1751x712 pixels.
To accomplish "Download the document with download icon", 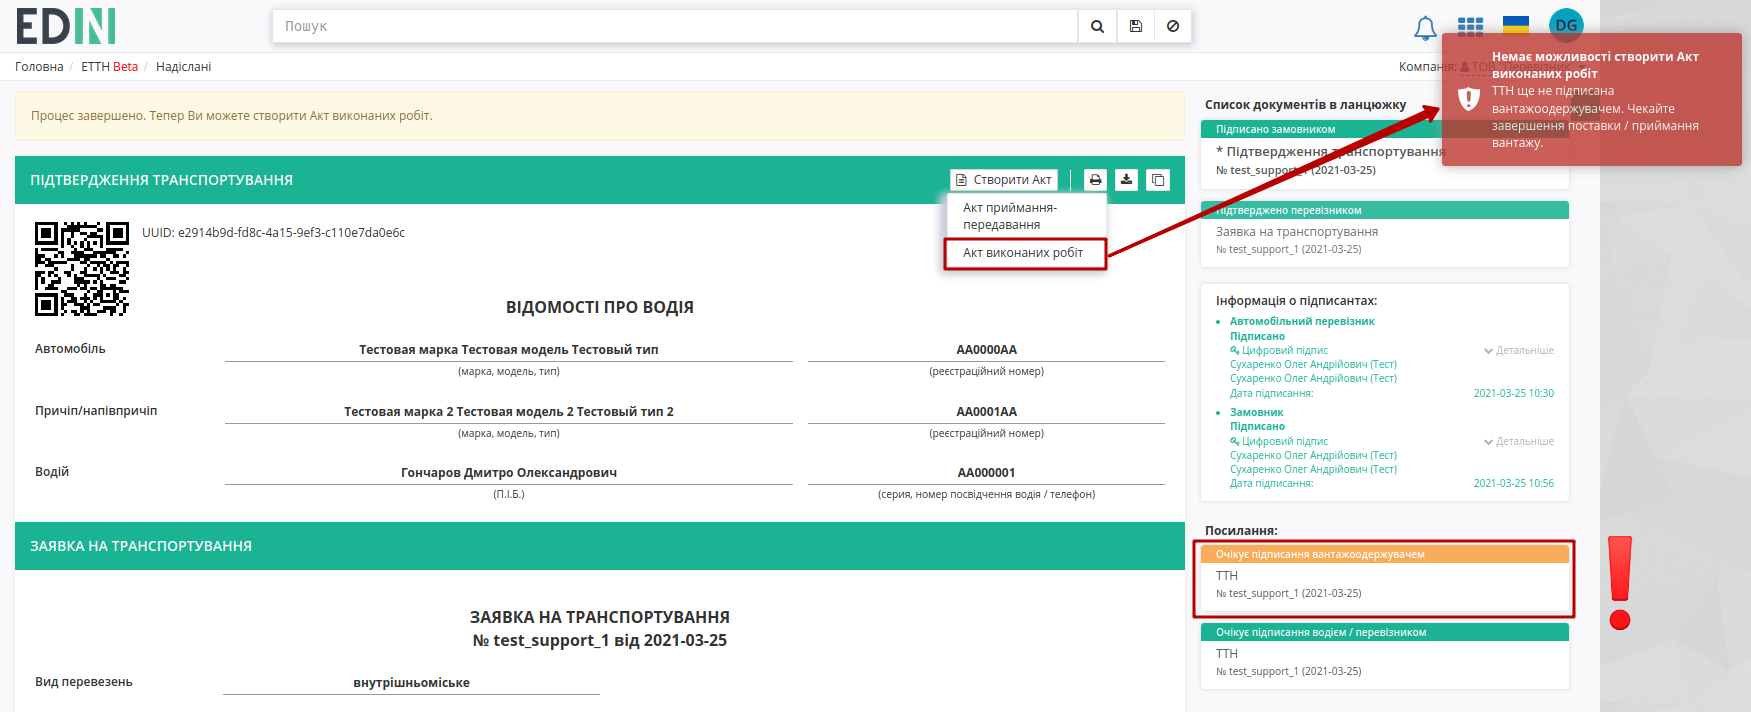I will point(1127,180).
